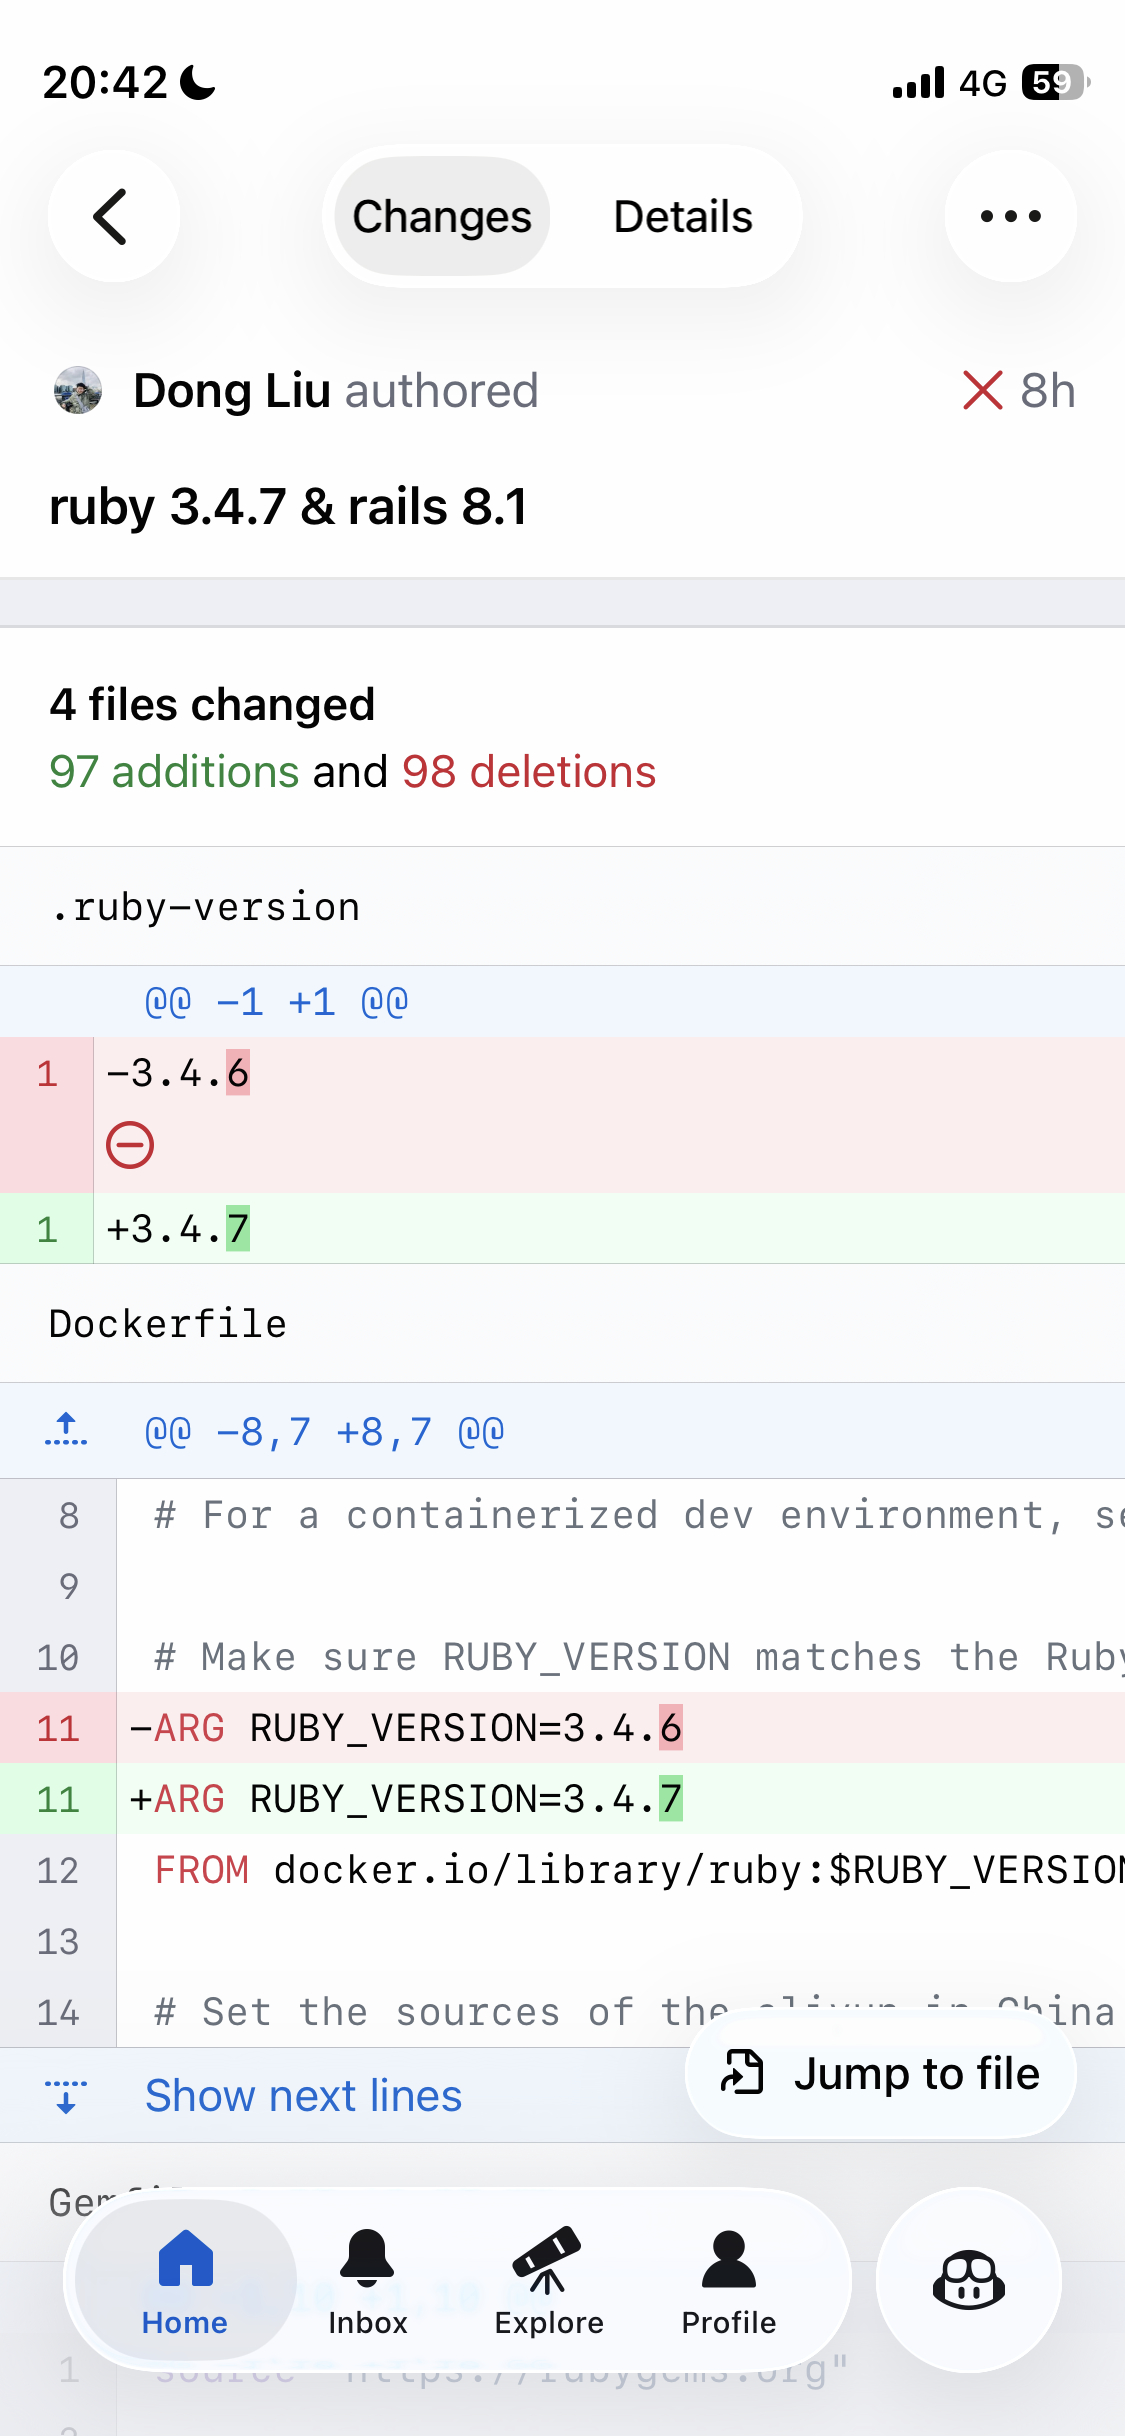Go to Home tab
Screen dimensions: 1125x2436
pyautogui.click(x=185, y=2279)
